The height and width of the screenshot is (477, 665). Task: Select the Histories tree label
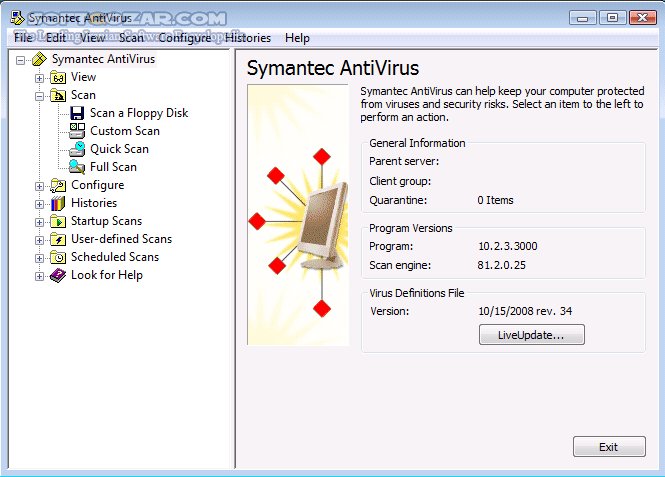click(94, 203)
